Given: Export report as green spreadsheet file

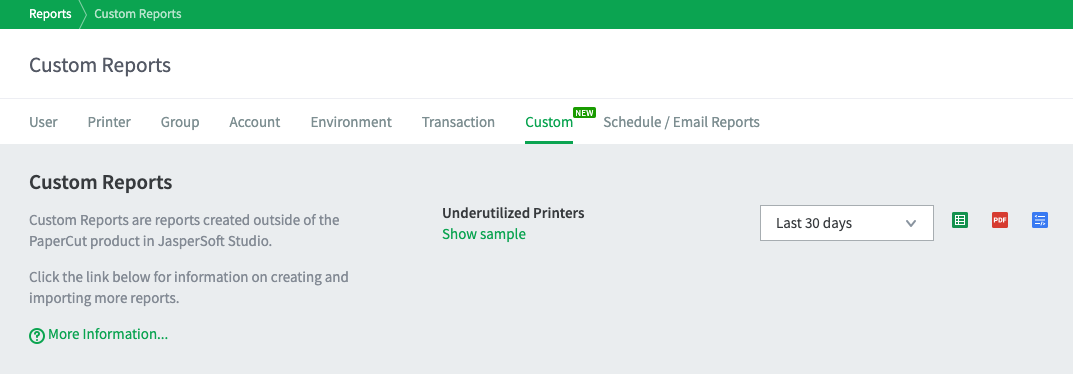Looking at the screenshot, I should (x=960, y=220).
